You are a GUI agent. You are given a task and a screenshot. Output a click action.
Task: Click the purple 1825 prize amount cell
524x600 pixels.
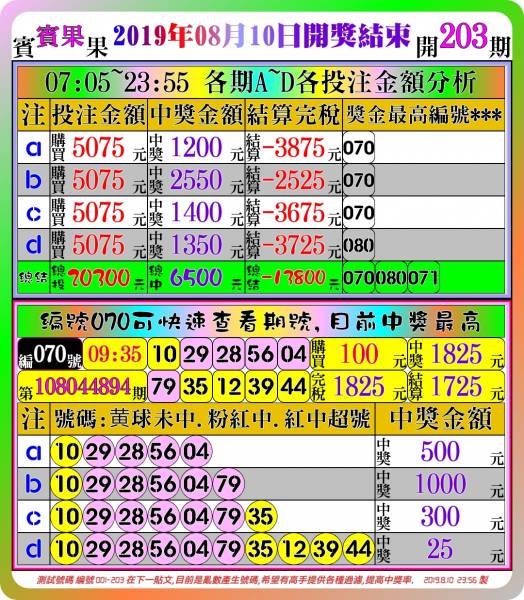456,354
